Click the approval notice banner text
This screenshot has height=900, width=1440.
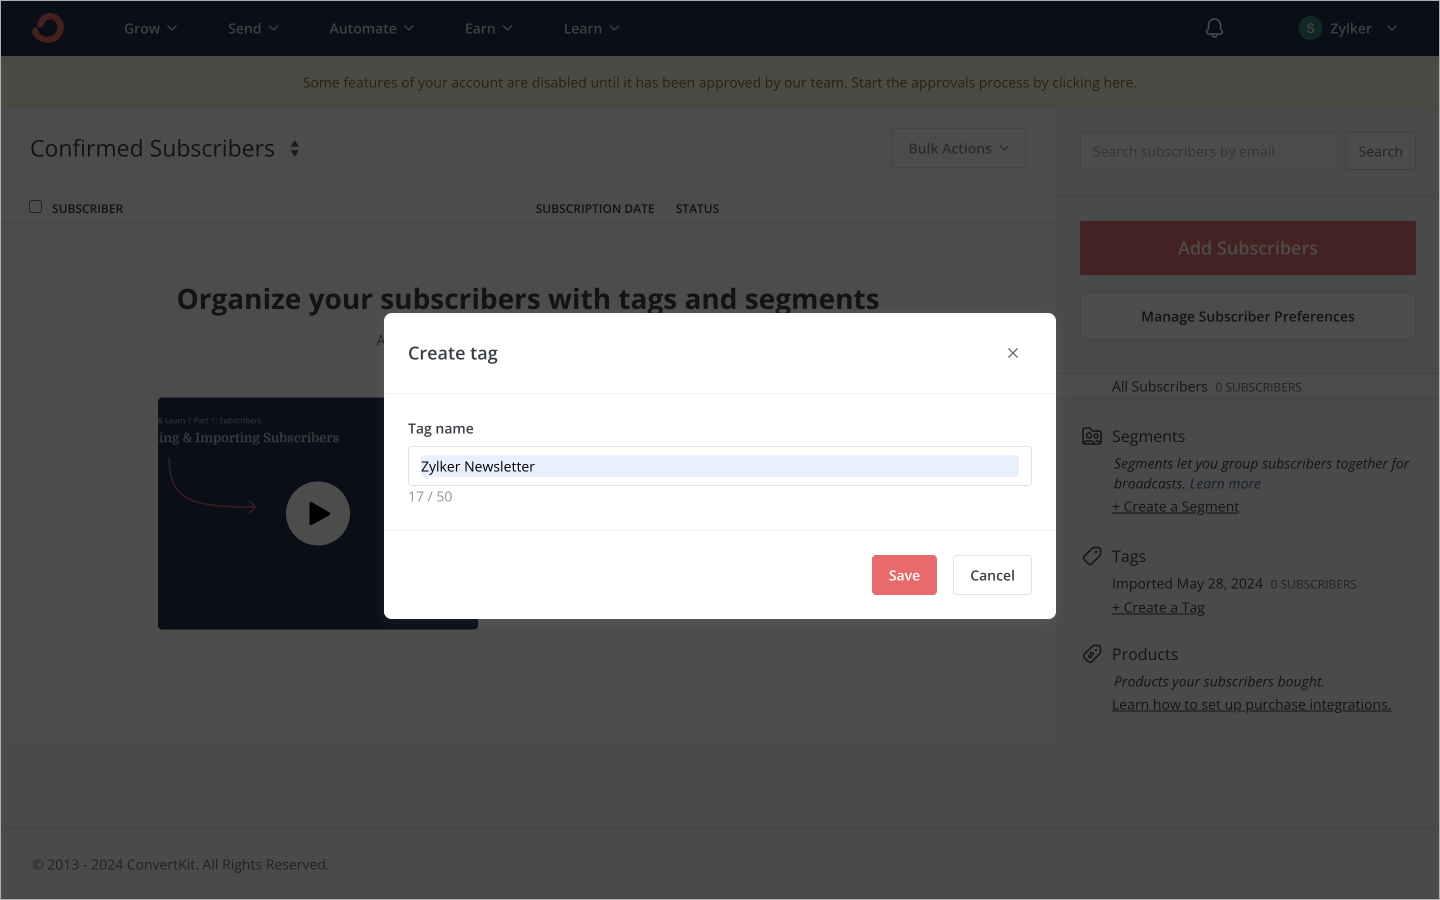click(x=720, y=82)
